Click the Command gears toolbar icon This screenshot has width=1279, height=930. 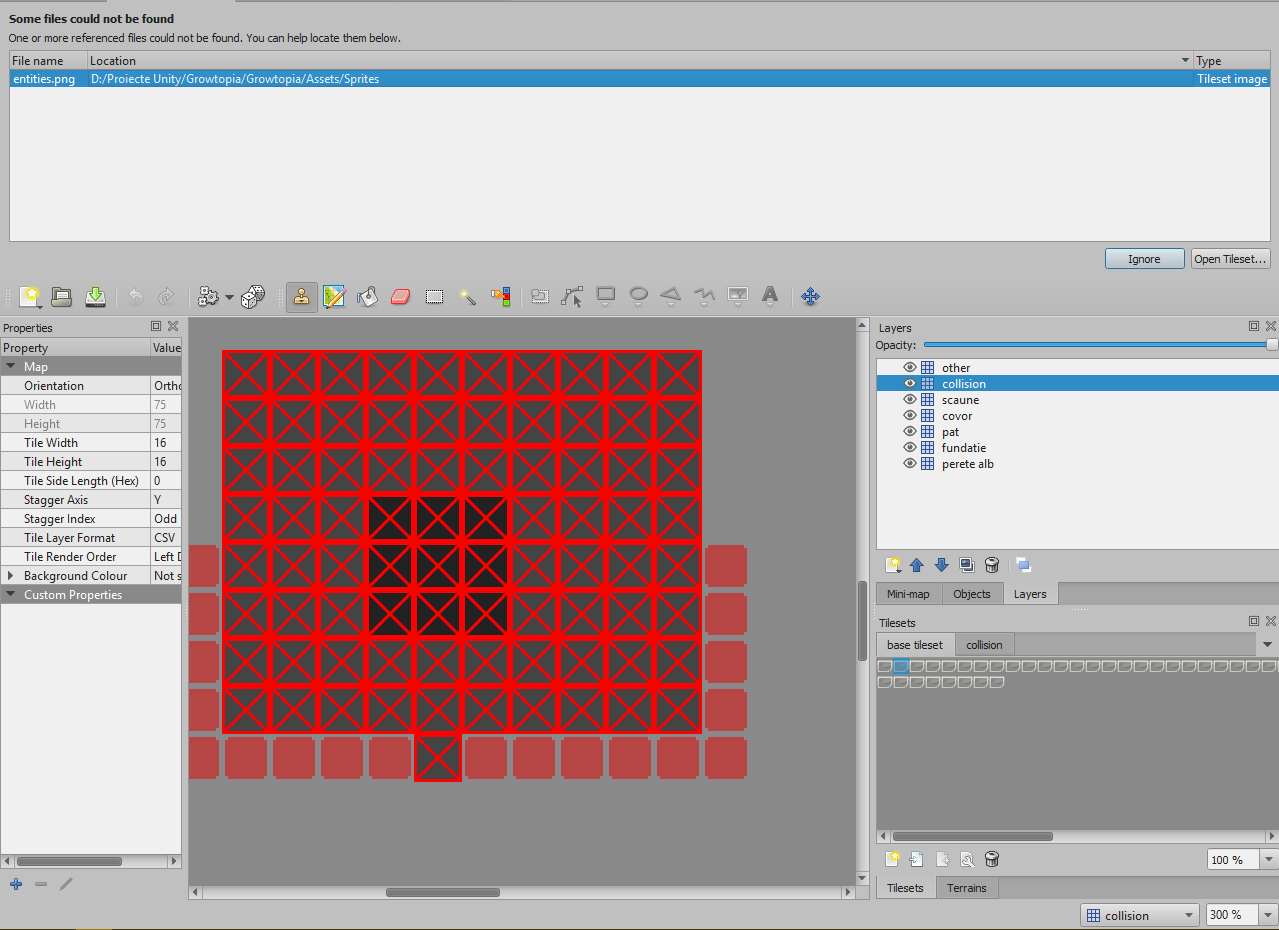(208, 296)
